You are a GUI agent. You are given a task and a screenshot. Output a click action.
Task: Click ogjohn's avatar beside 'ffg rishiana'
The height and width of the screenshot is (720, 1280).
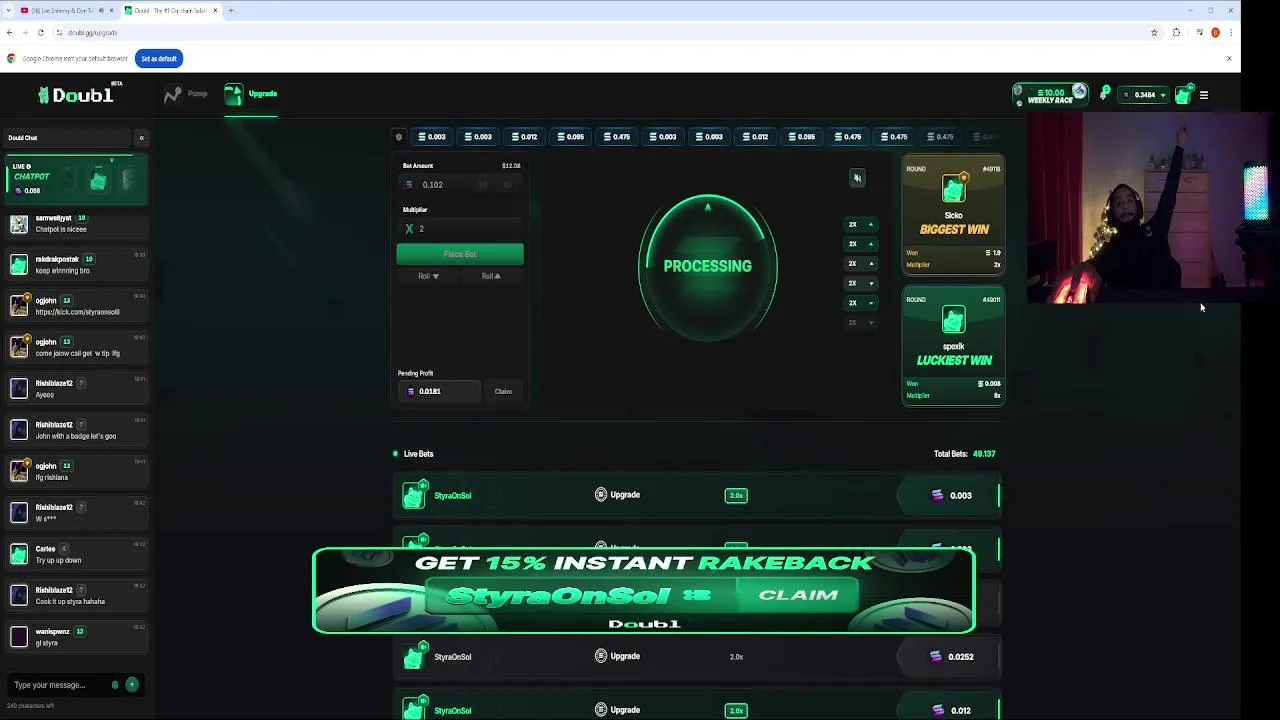19,471
